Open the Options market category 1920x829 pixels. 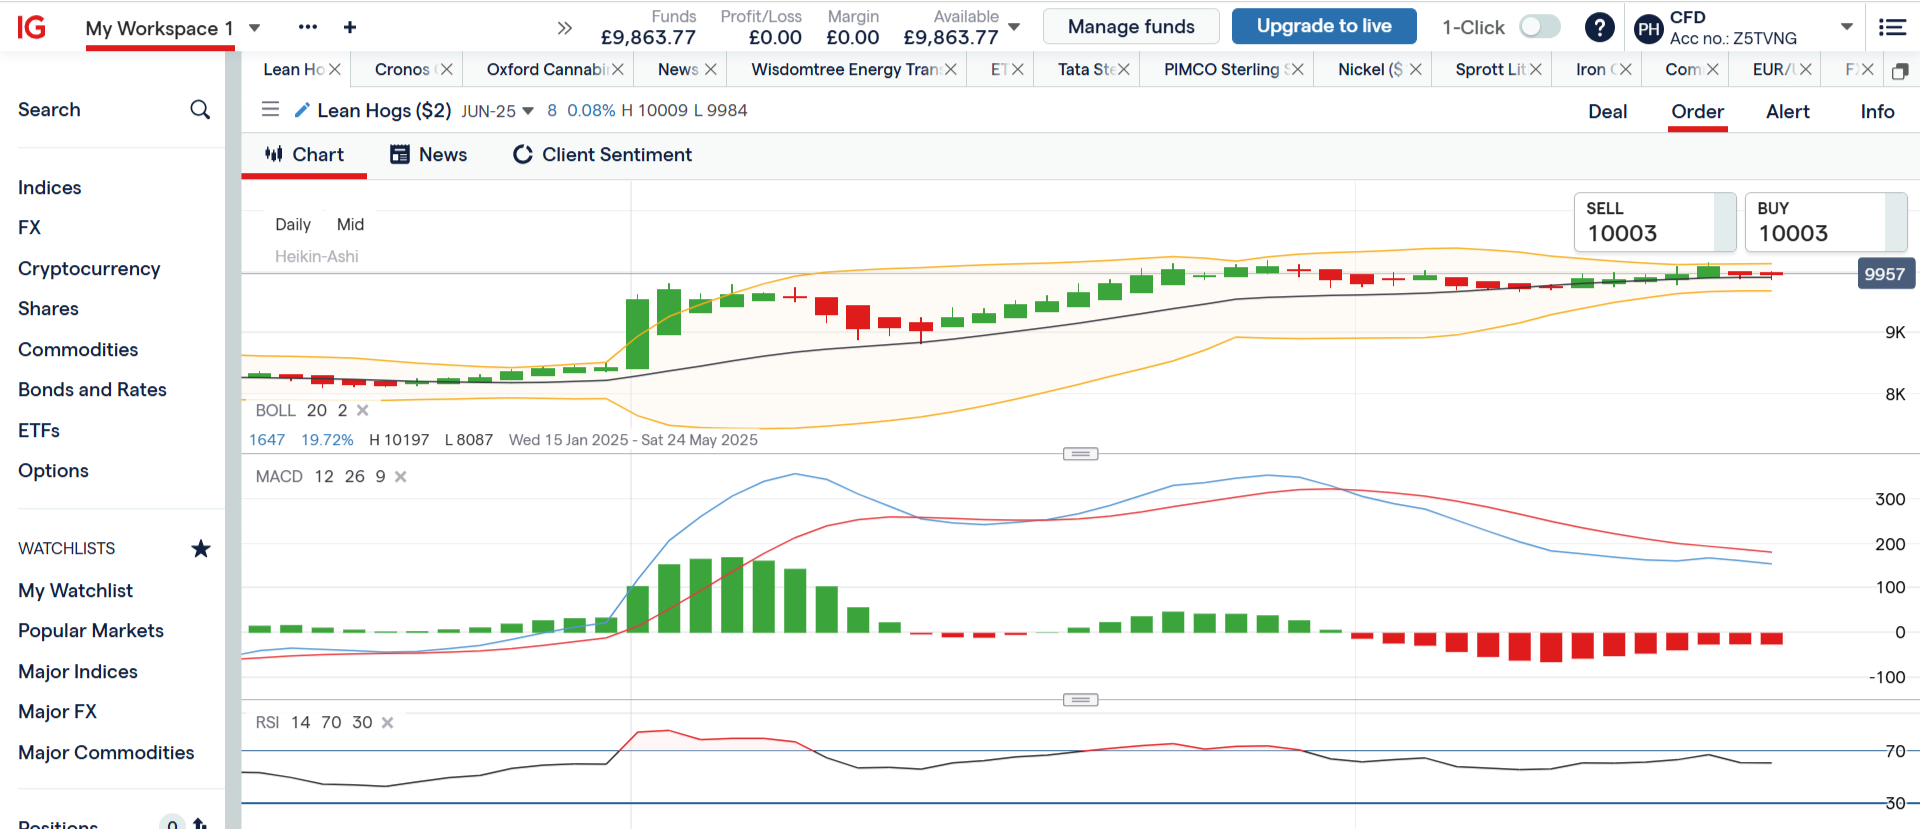[54, 471]
